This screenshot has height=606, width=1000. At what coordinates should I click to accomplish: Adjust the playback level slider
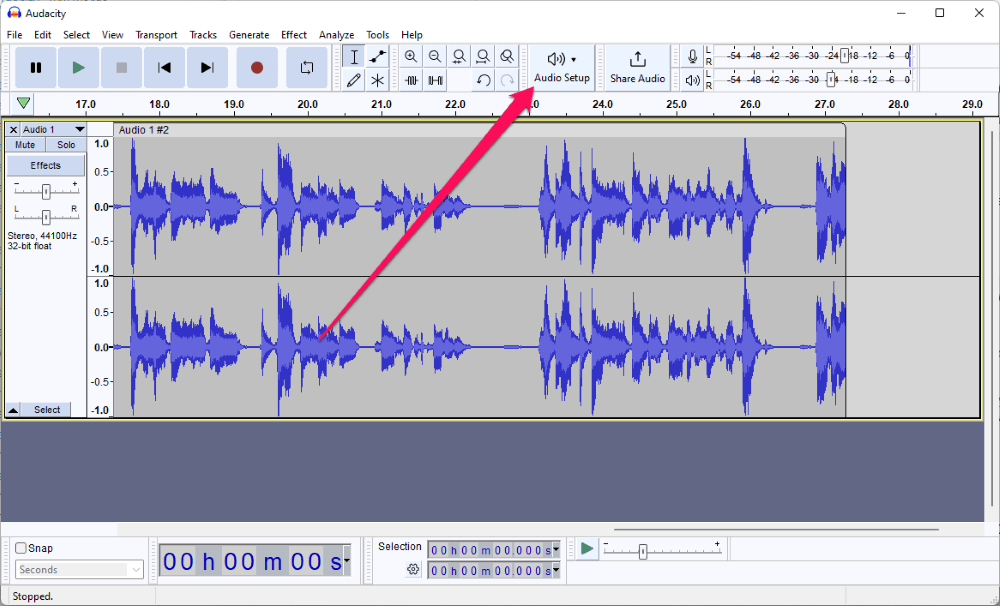831,80
